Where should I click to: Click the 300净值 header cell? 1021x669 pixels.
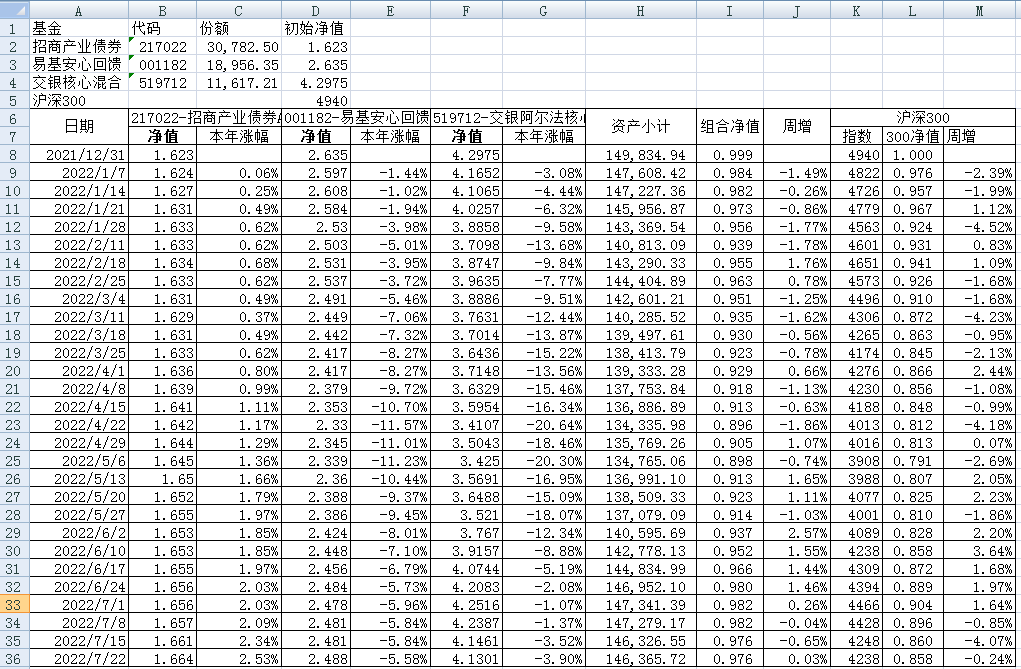point(912,136)
